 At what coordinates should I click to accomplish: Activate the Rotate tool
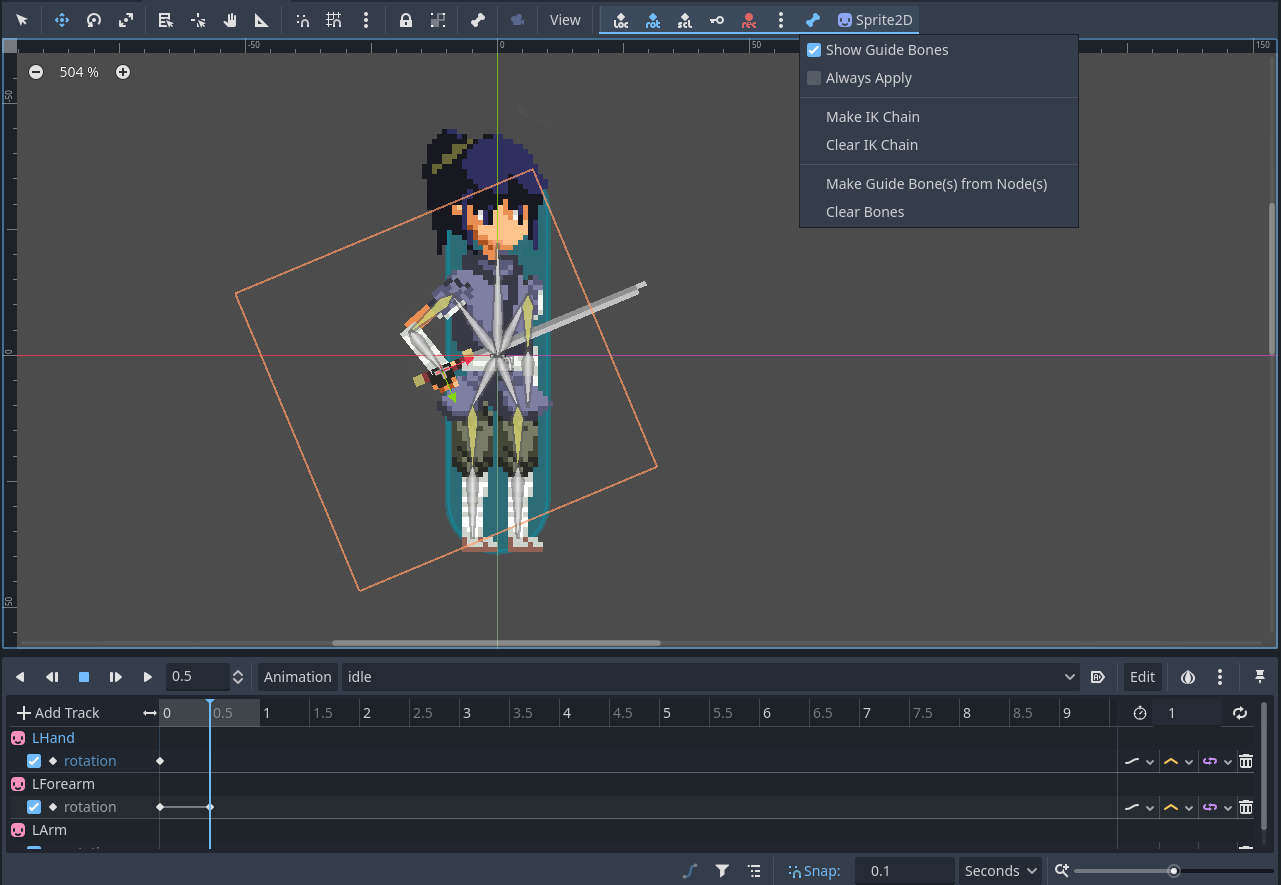coord(94,19)
